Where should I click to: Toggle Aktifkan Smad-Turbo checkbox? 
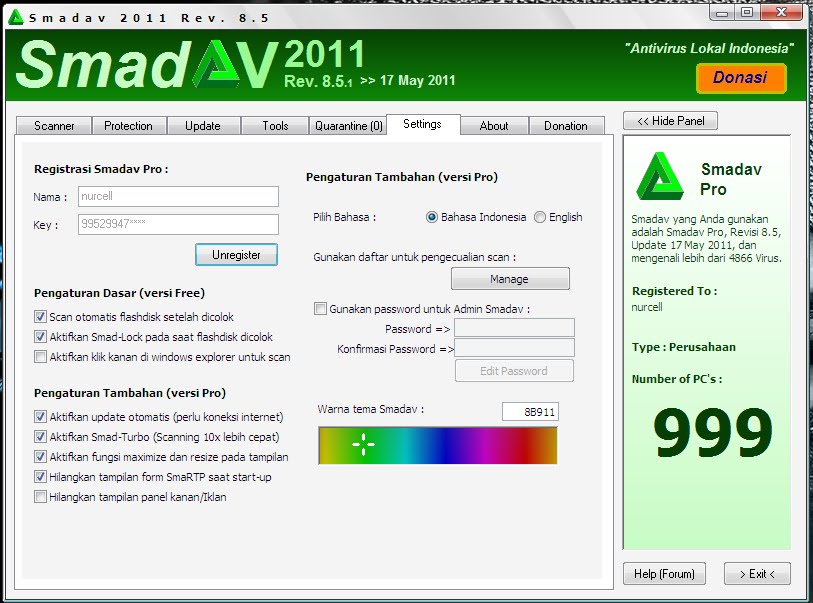pos(40,437)
